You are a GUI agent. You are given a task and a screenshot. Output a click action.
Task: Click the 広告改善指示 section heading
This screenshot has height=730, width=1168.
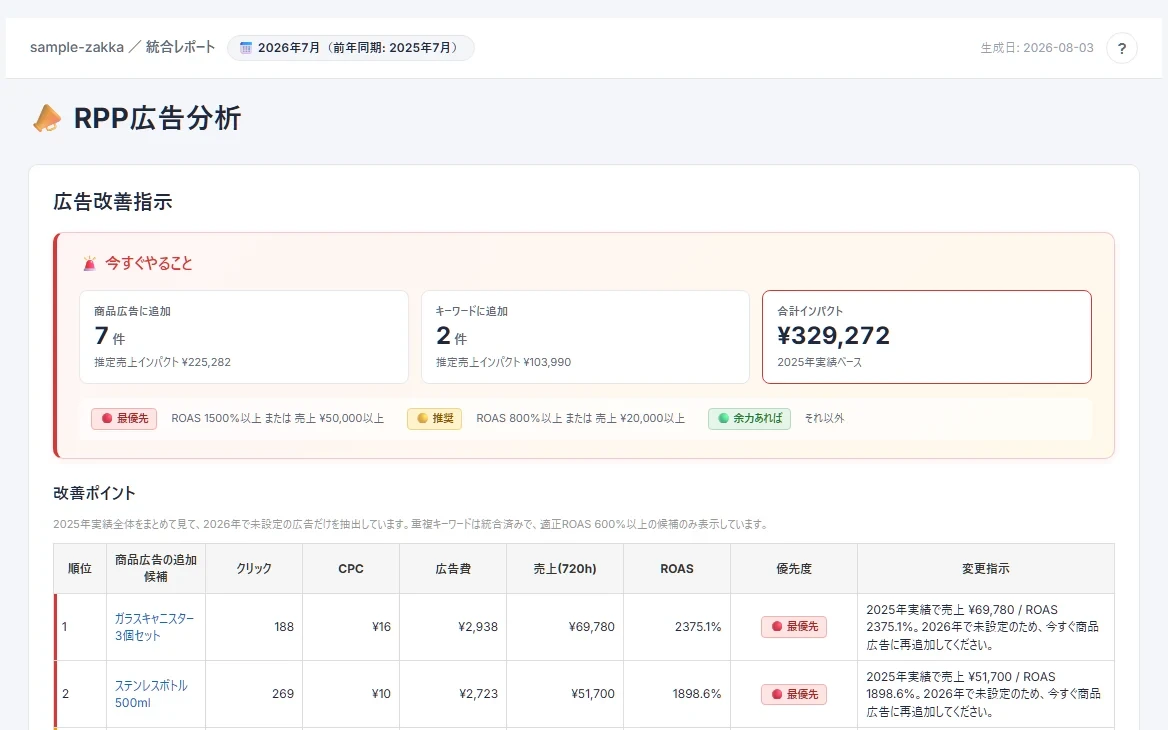tap(112, 202)
